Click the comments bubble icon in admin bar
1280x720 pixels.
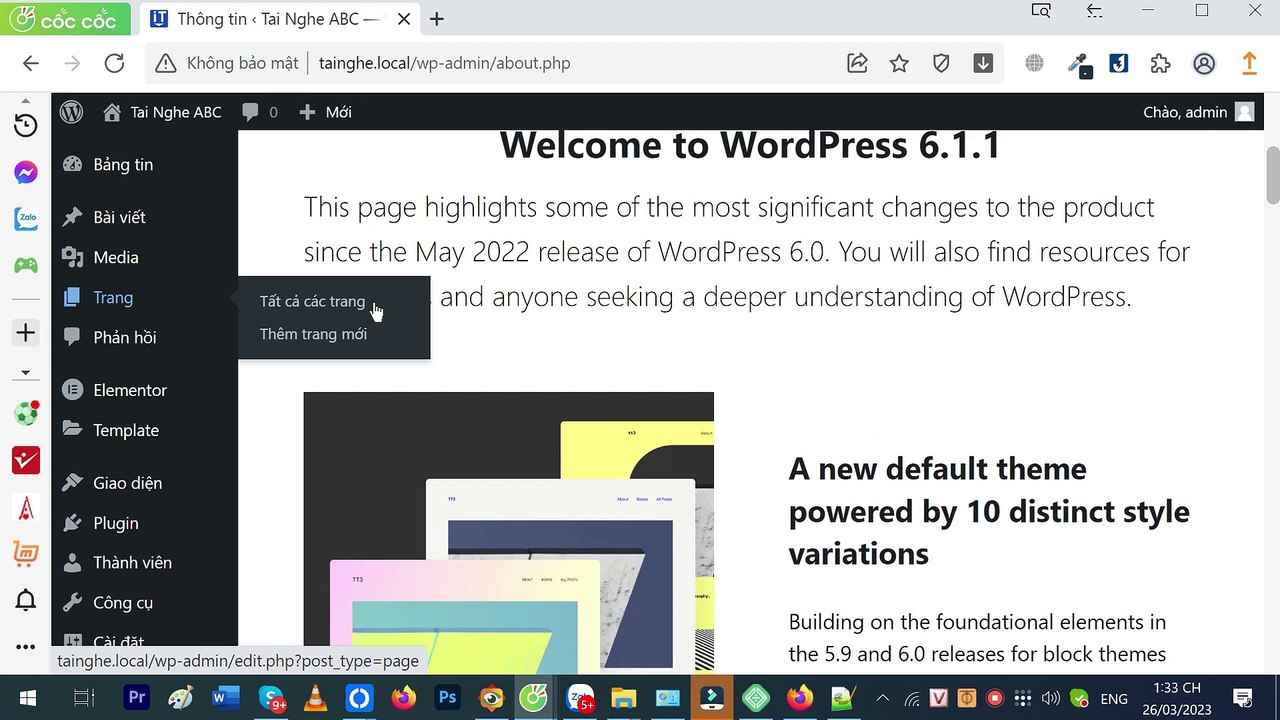point(250,112)
